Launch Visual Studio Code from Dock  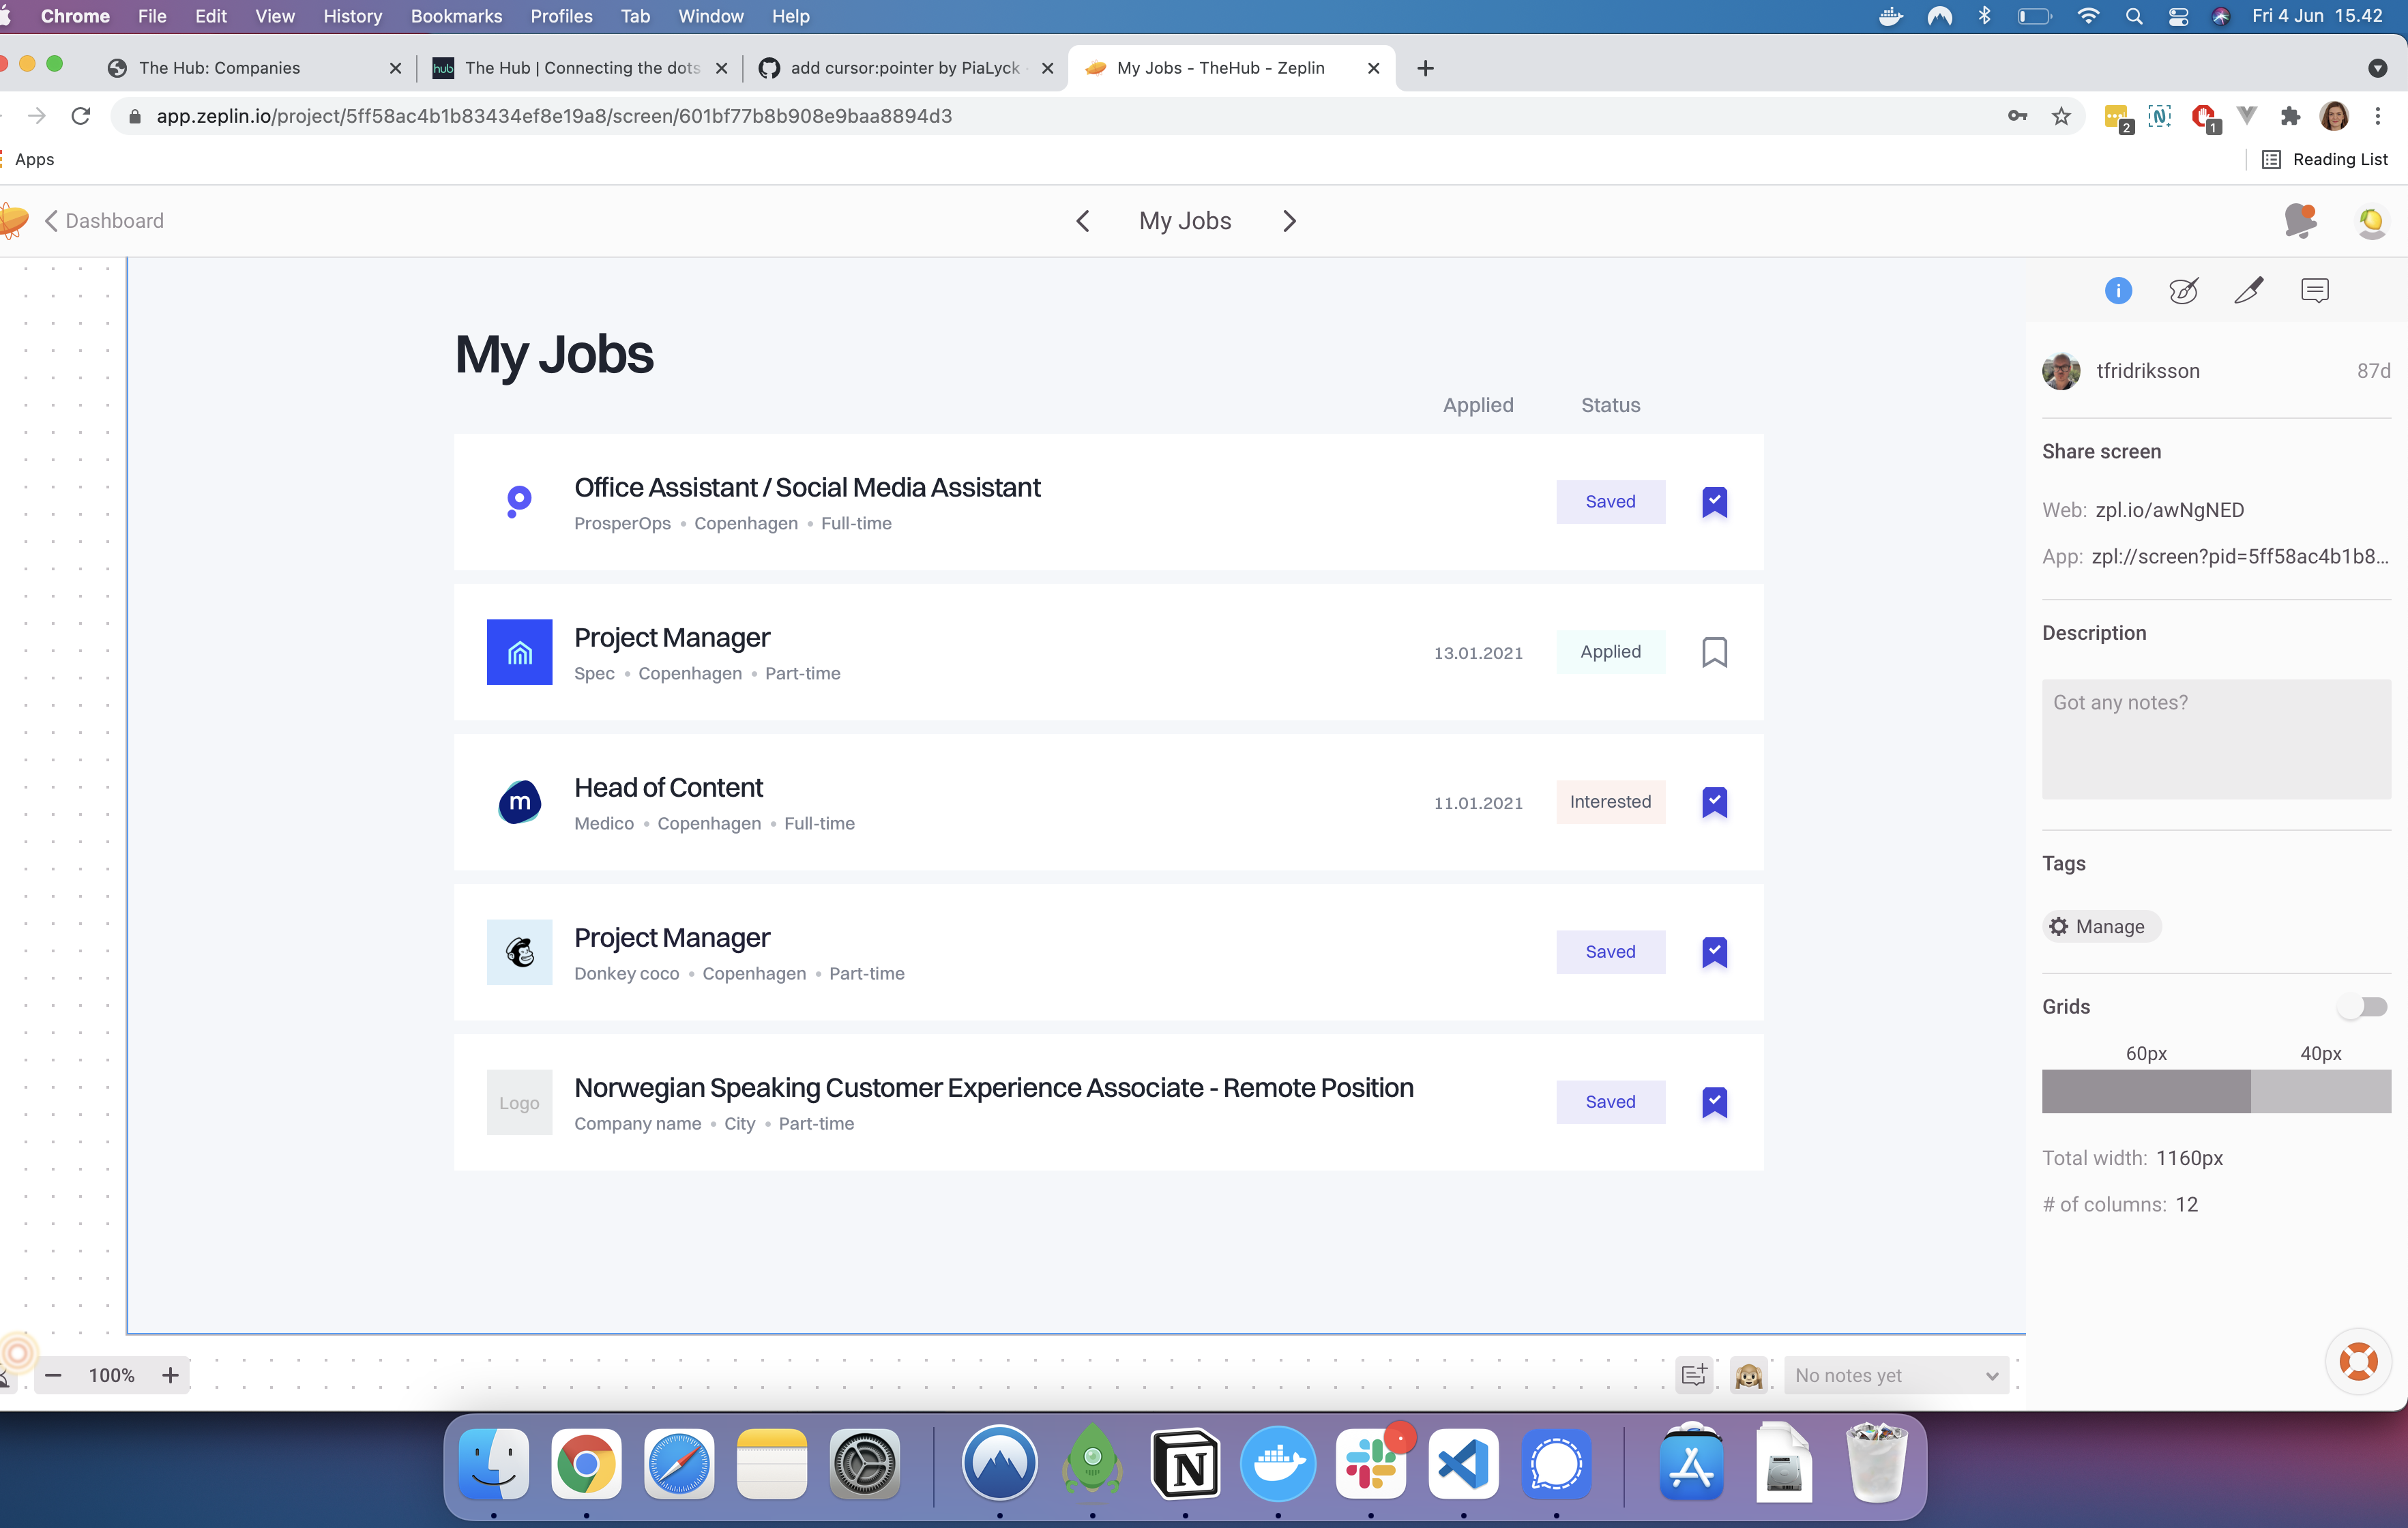(1464, 1464)
